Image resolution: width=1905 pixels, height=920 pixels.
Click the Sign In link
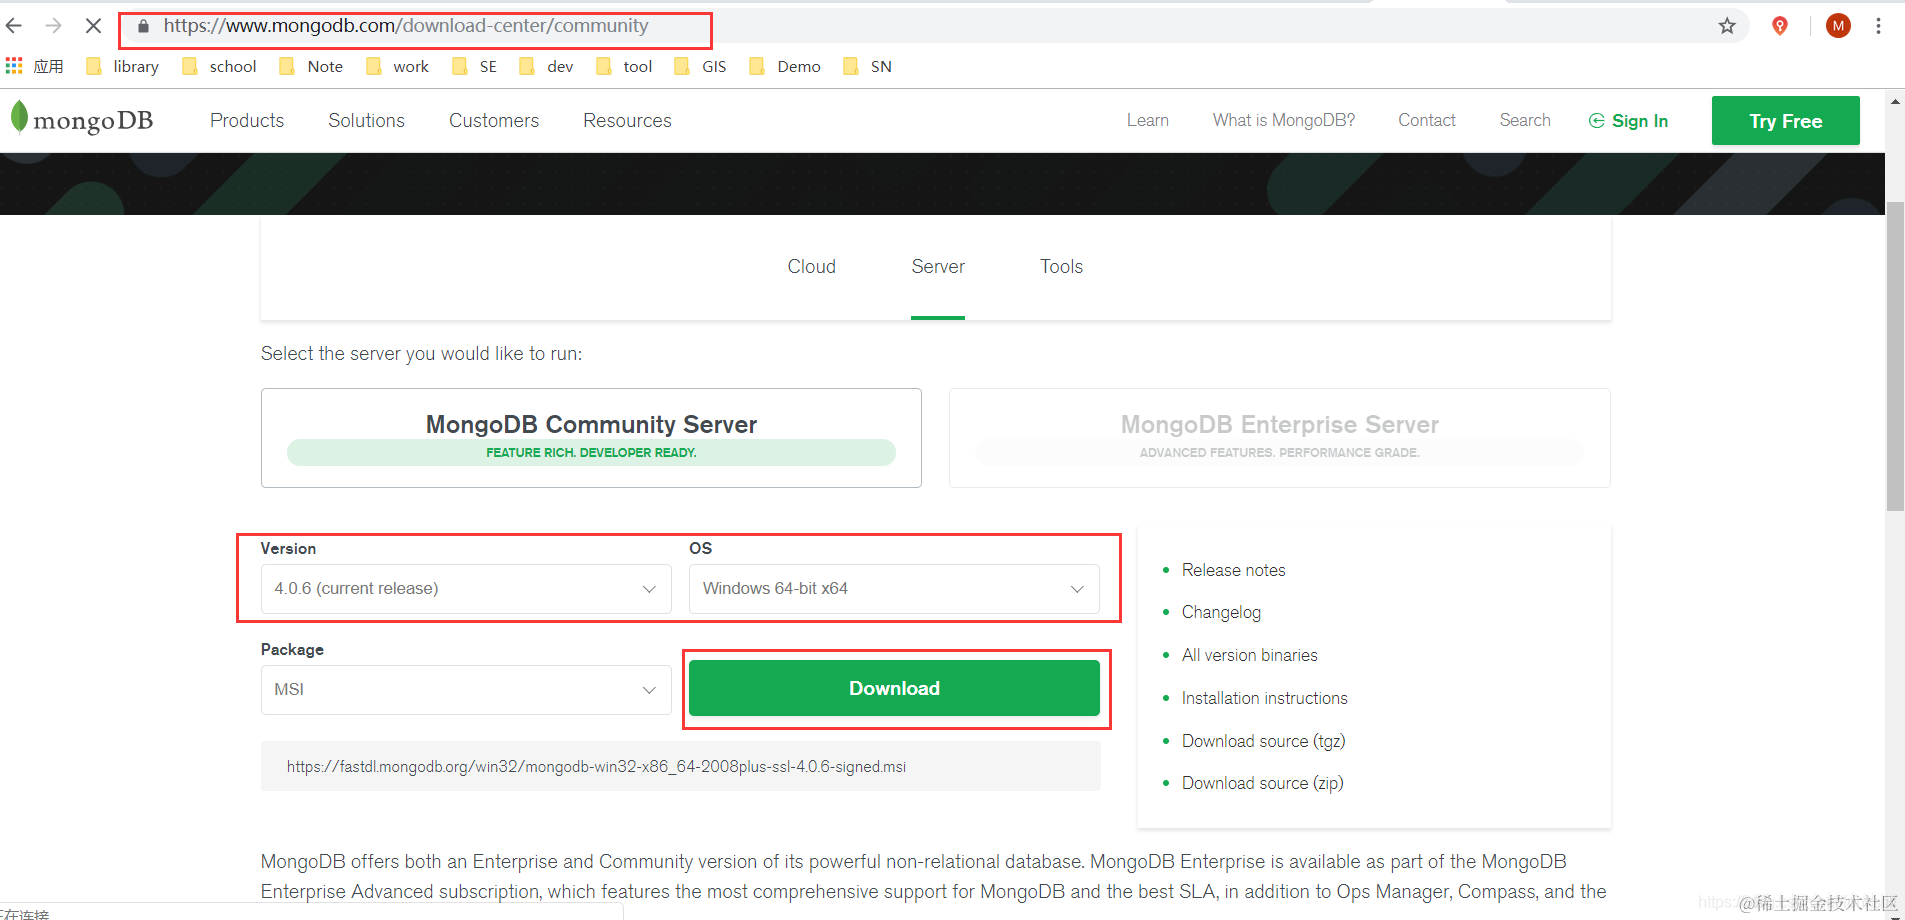coord(1628,121)
